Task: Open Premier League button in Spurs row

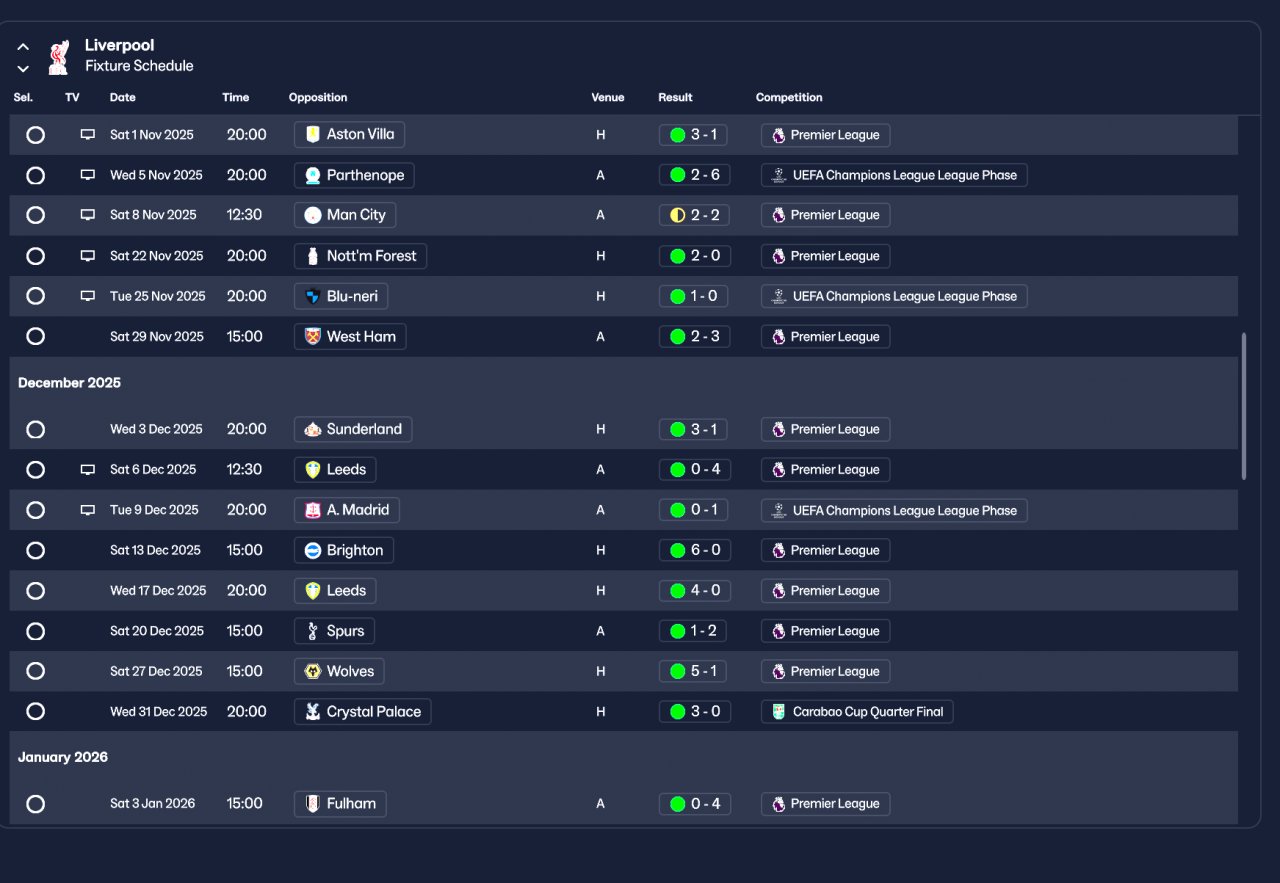Action: coord(825,631)
